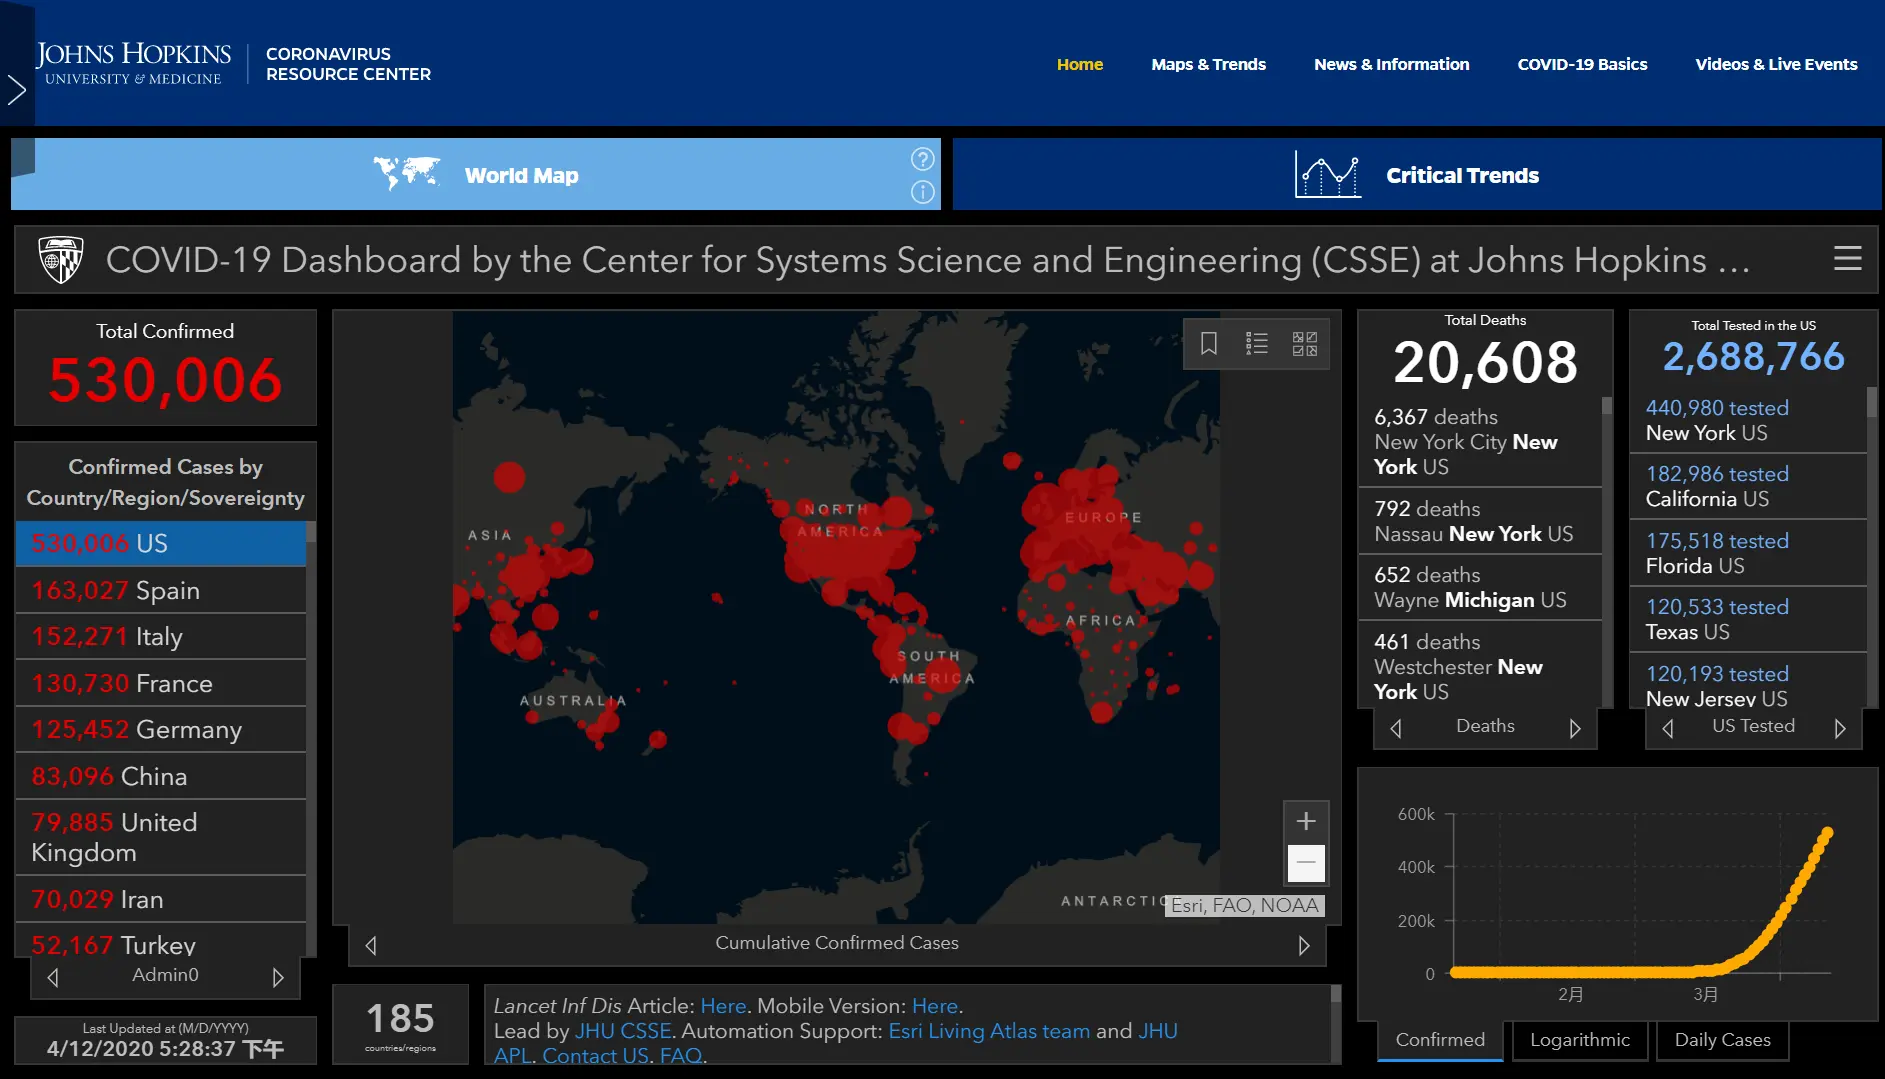Click the Nassau New York deaths entry
The height and width of the screenshot is (1079, 1885).
click(x=1480, y=521)
